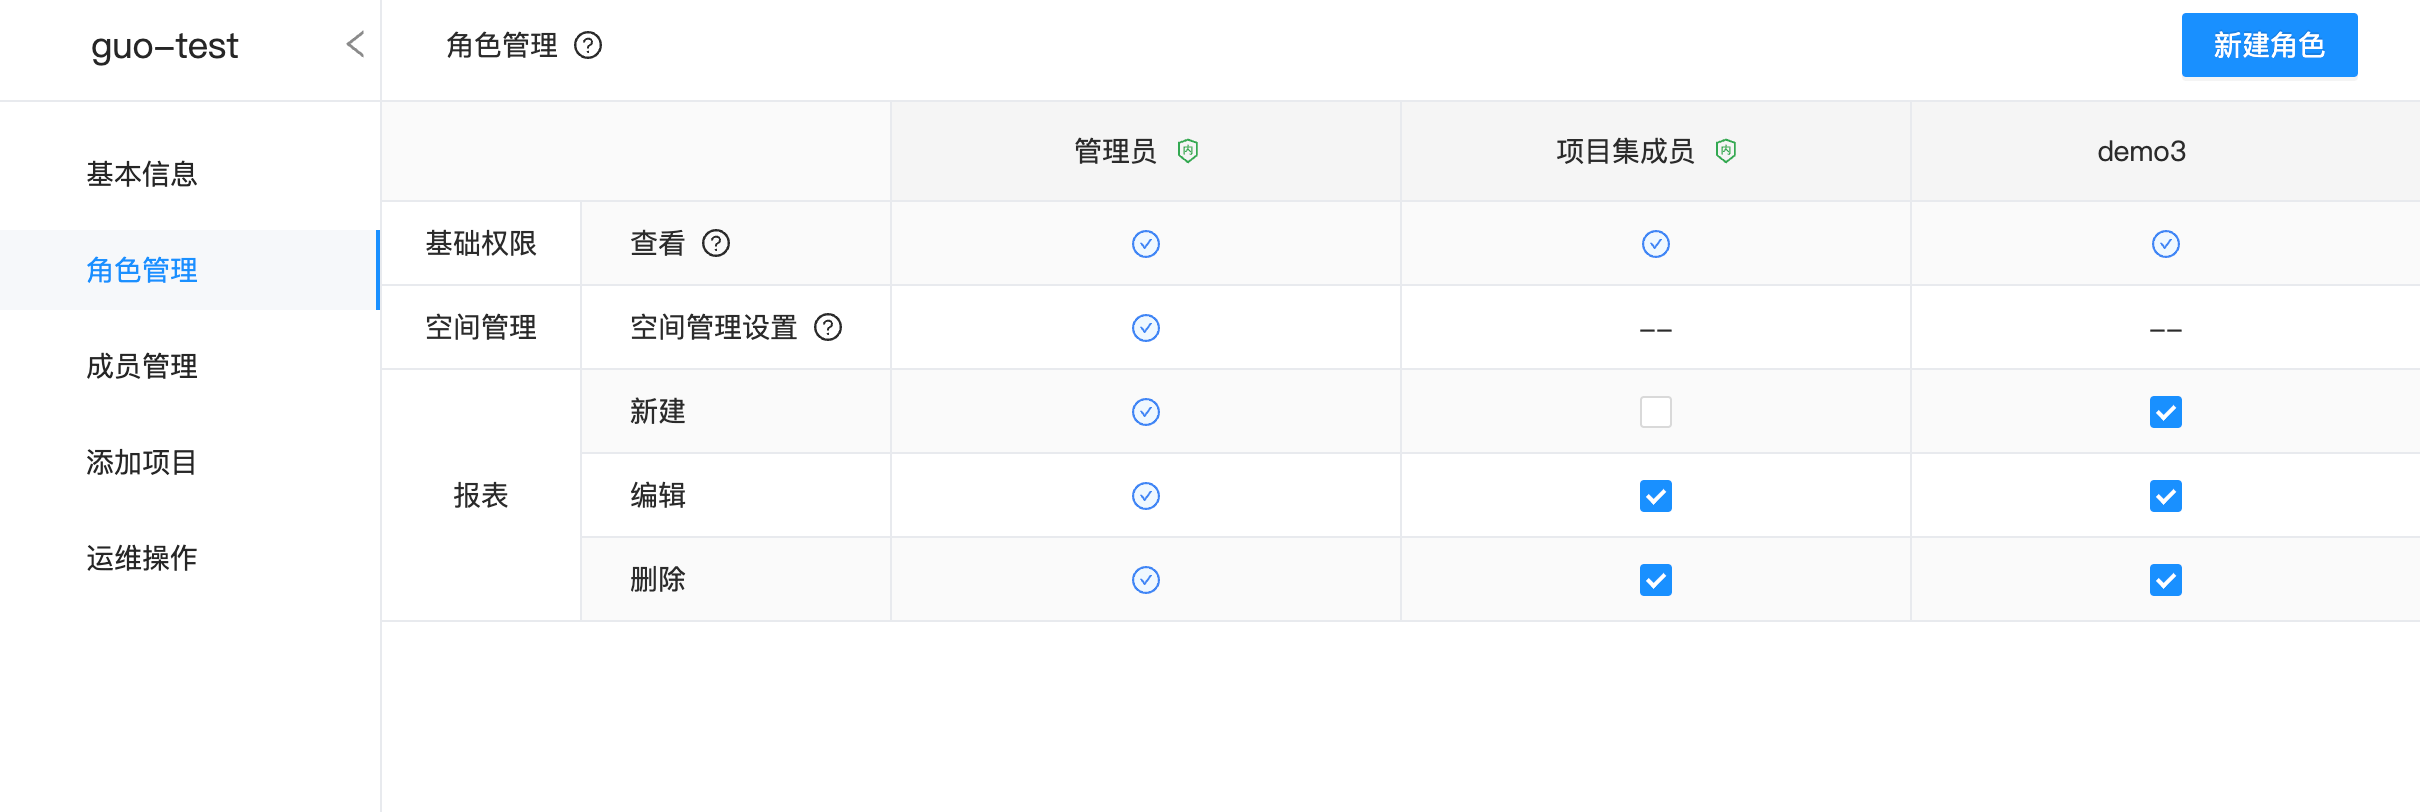Uncheck 新建 permission for demo3
Viewport: 2420px width, 812px height.
click(x=2164, y=411)
